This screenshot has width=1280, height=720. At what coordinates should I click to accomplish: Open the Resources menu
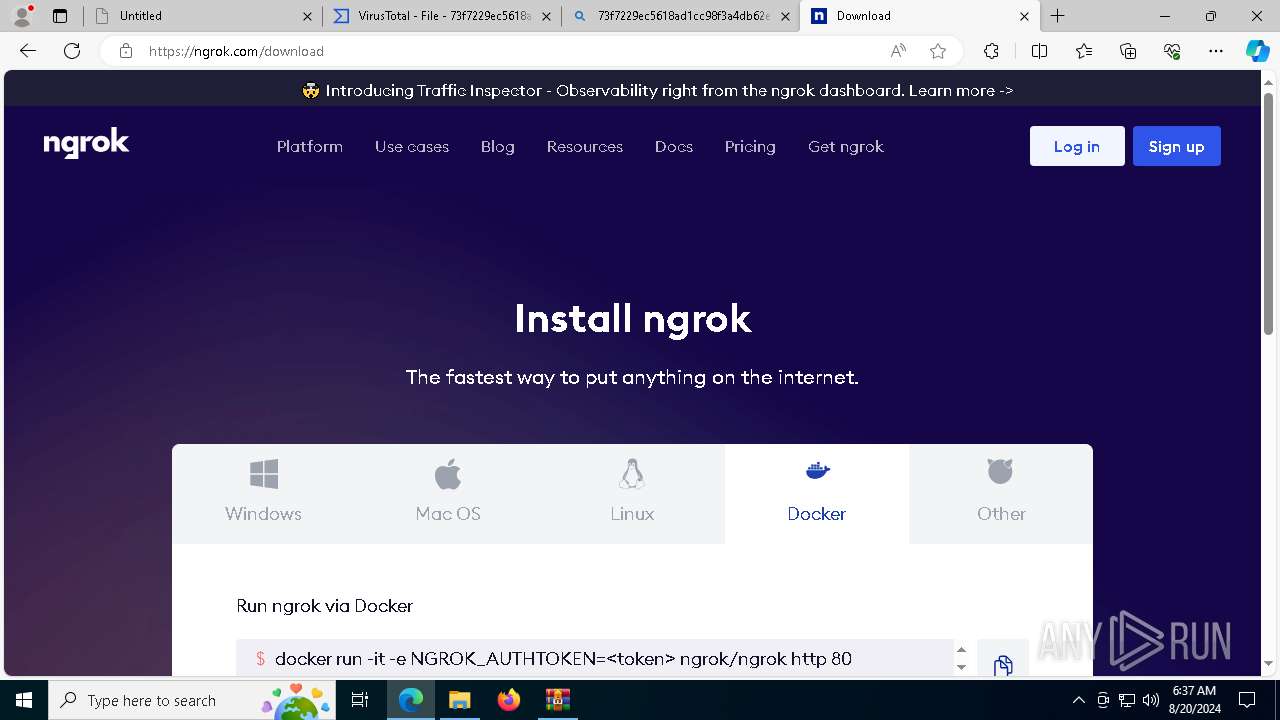tap(585, 146)
